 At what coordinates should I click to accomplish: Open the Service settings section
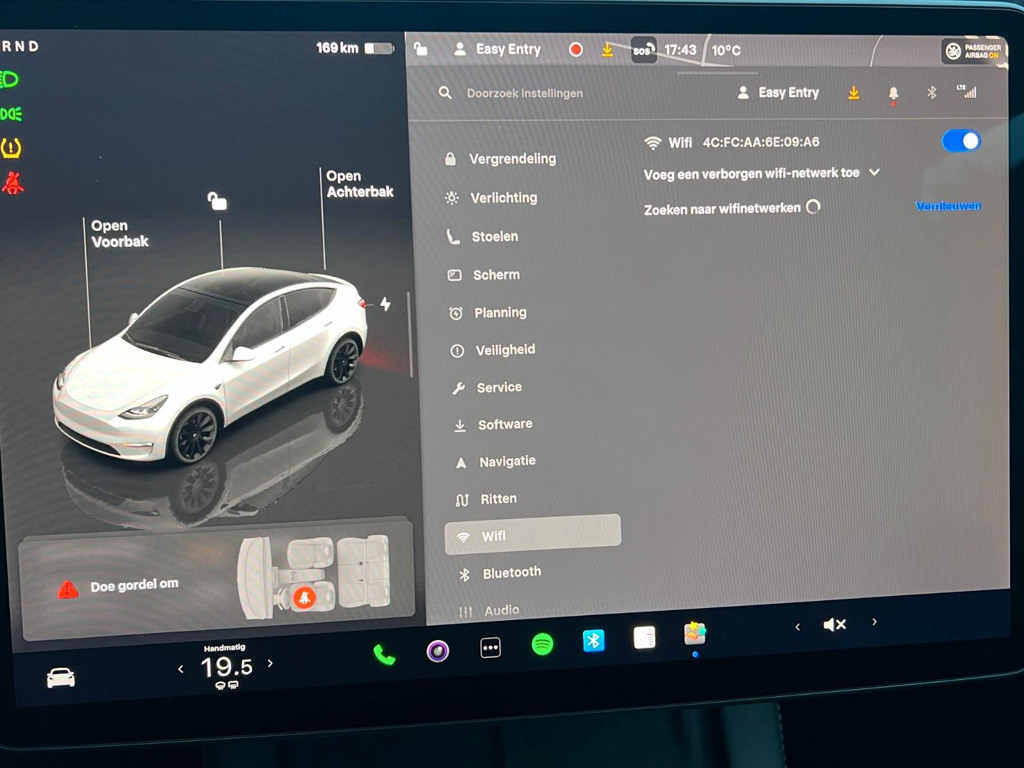point(500,387)
